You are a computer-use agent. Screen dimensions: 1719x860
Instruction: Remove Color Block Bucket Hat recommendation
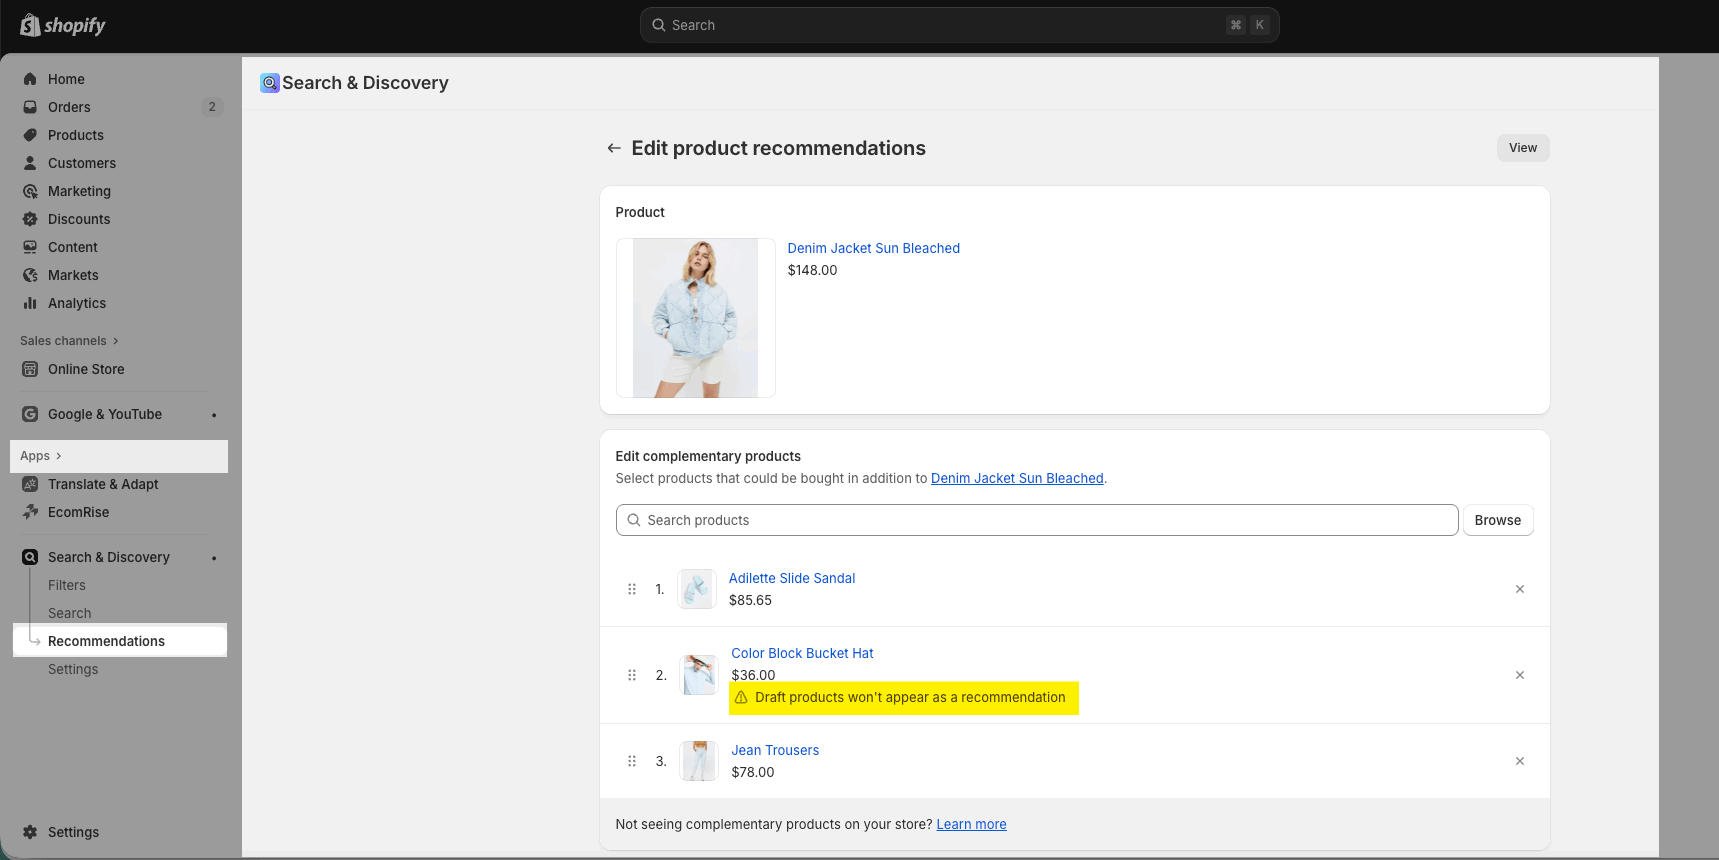coord(1519,675)
